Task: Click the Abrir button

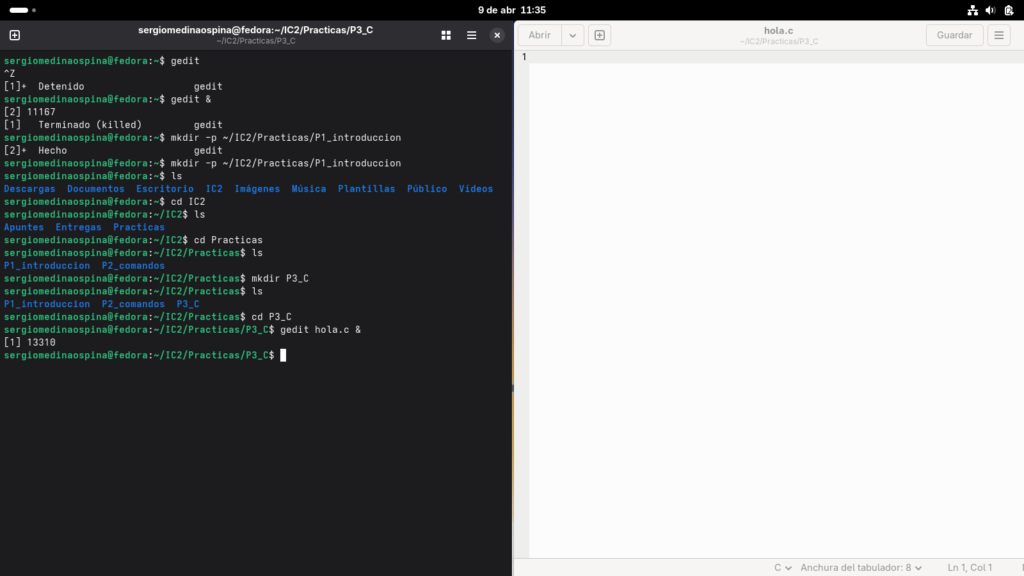Action: (539, 34)
